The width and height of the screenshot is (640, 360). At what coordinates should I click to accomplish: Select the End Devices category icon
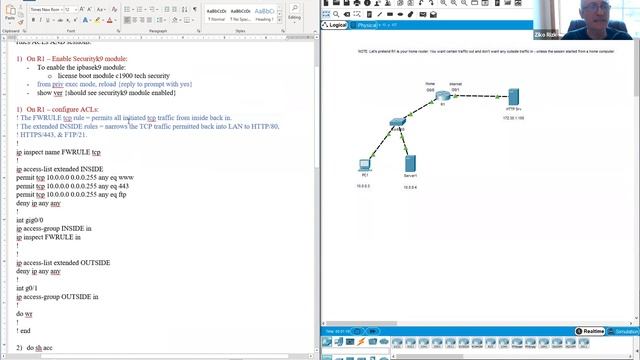(339, 341)
